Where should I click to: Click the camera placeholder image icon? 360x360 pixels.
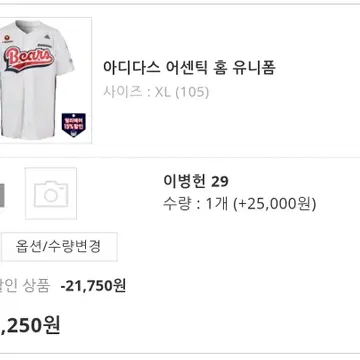tap(51, 194)
